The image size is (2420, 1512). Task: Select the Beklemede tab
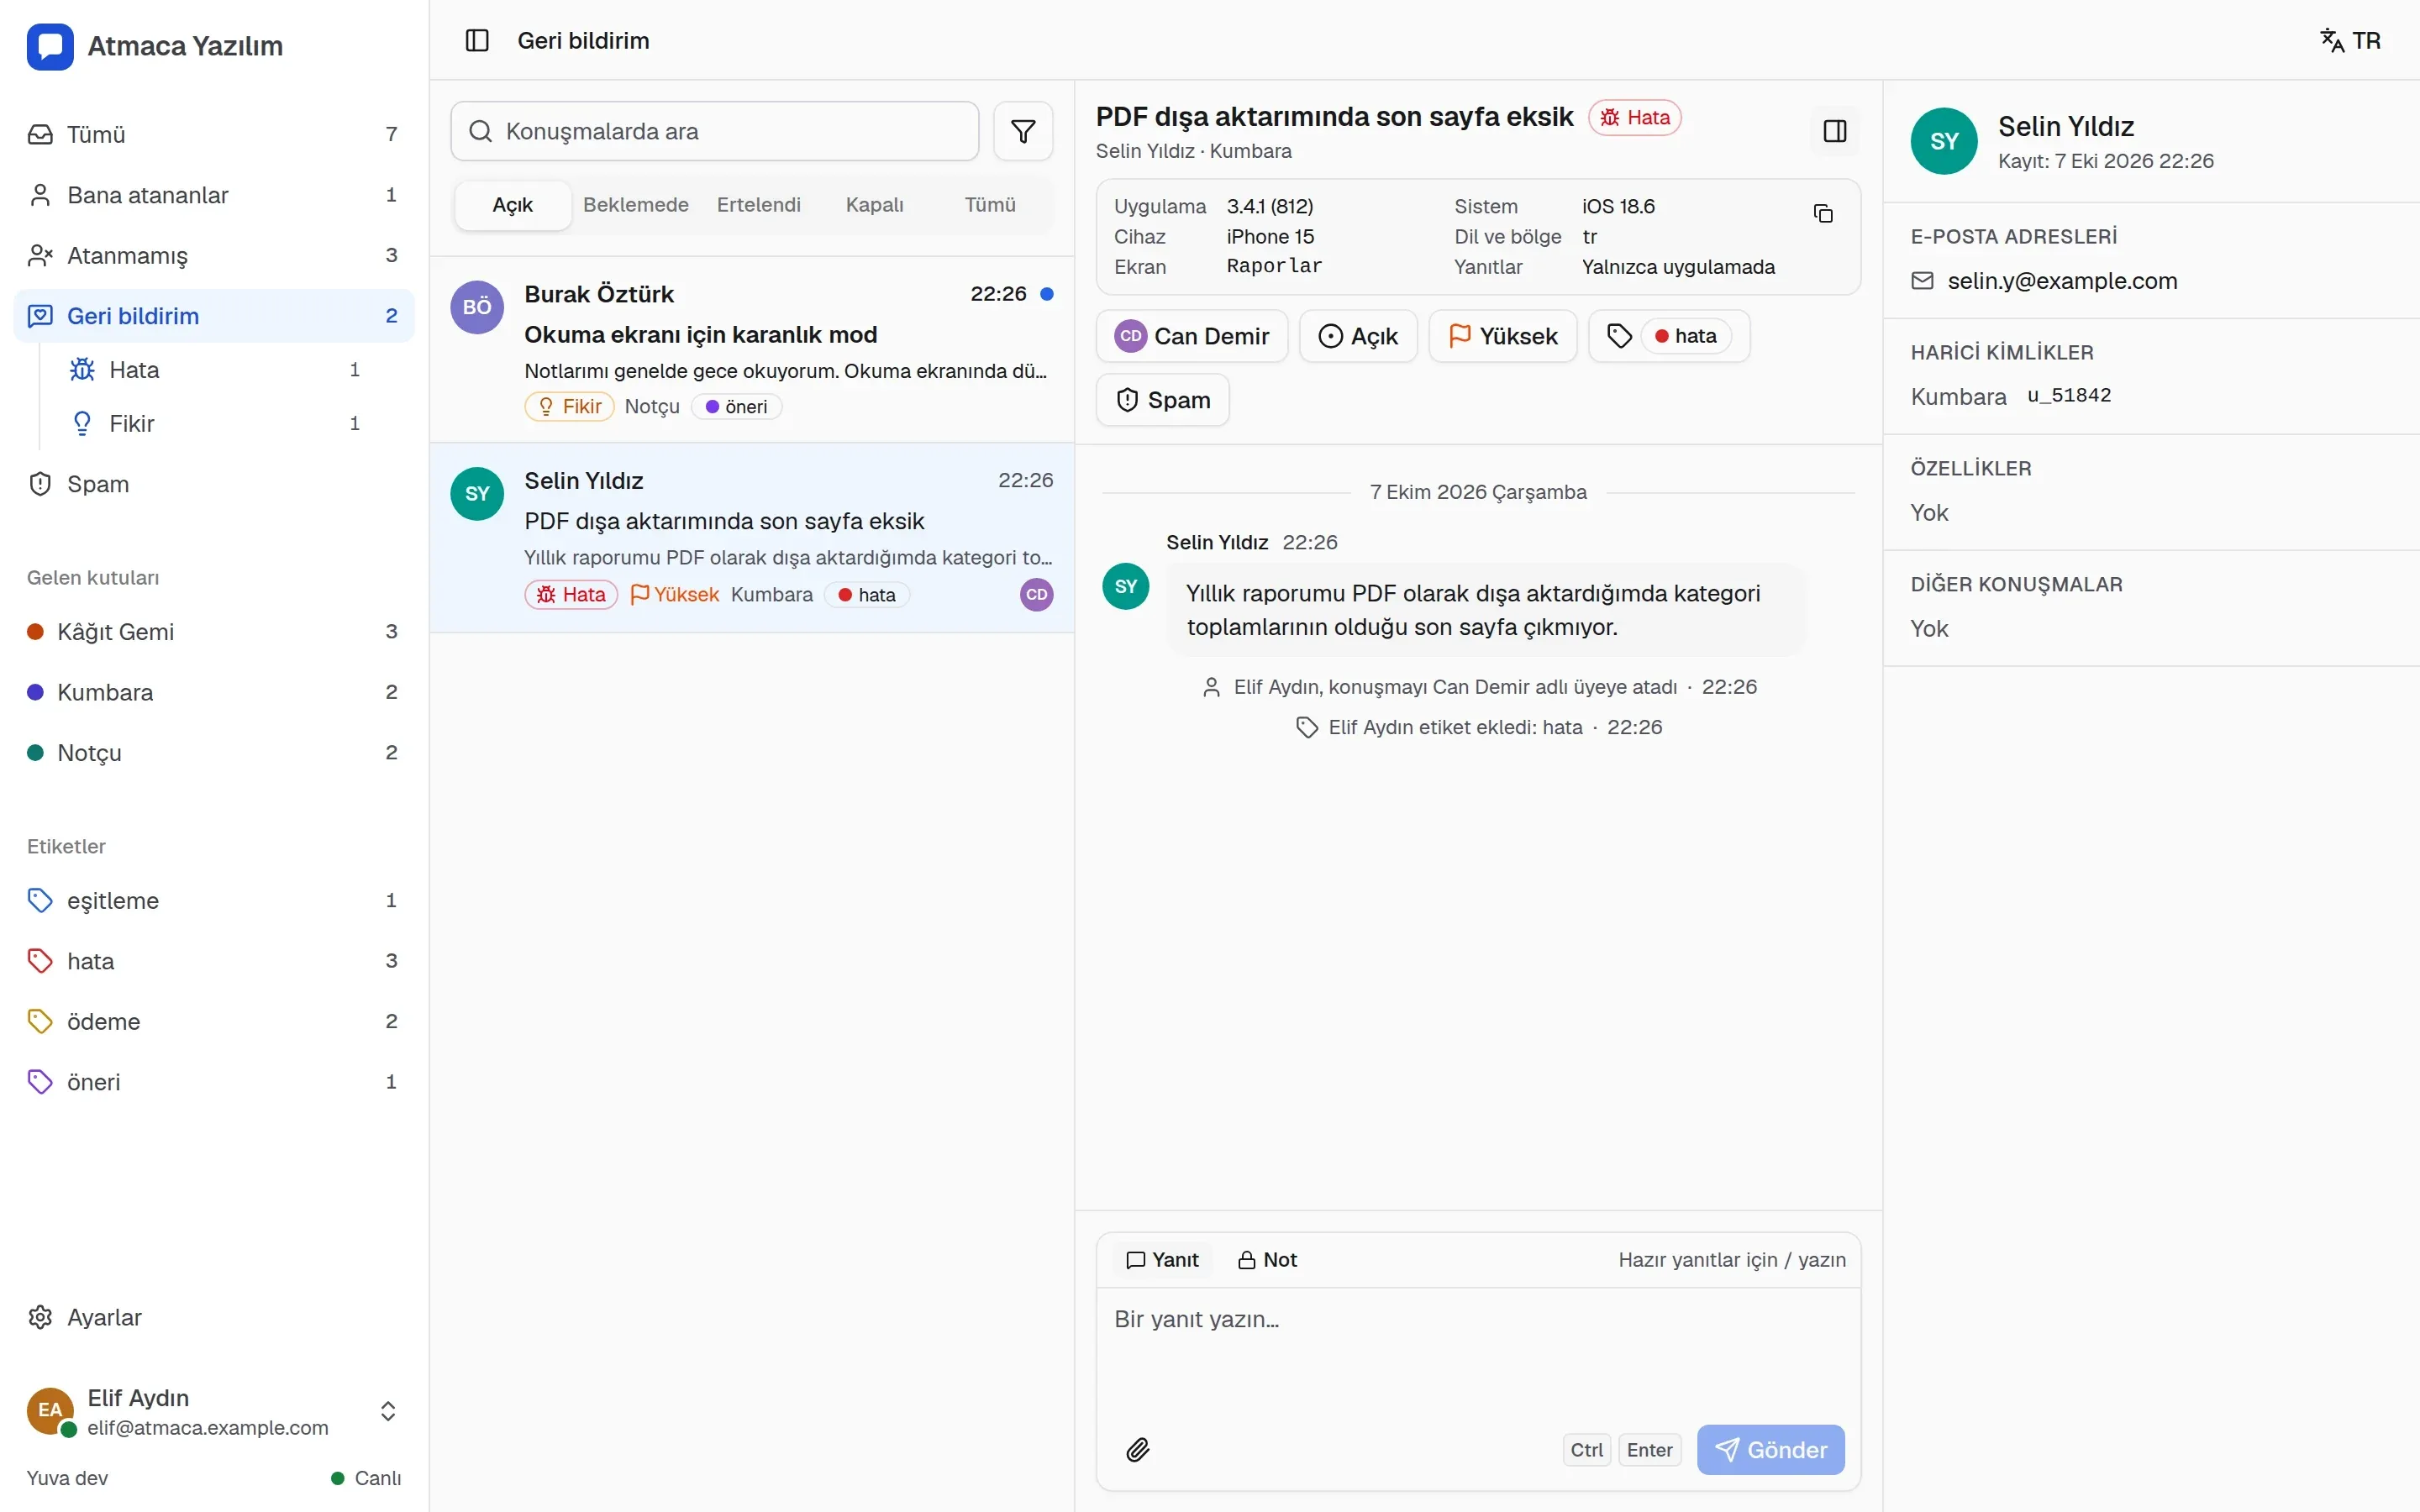[636, 205]
